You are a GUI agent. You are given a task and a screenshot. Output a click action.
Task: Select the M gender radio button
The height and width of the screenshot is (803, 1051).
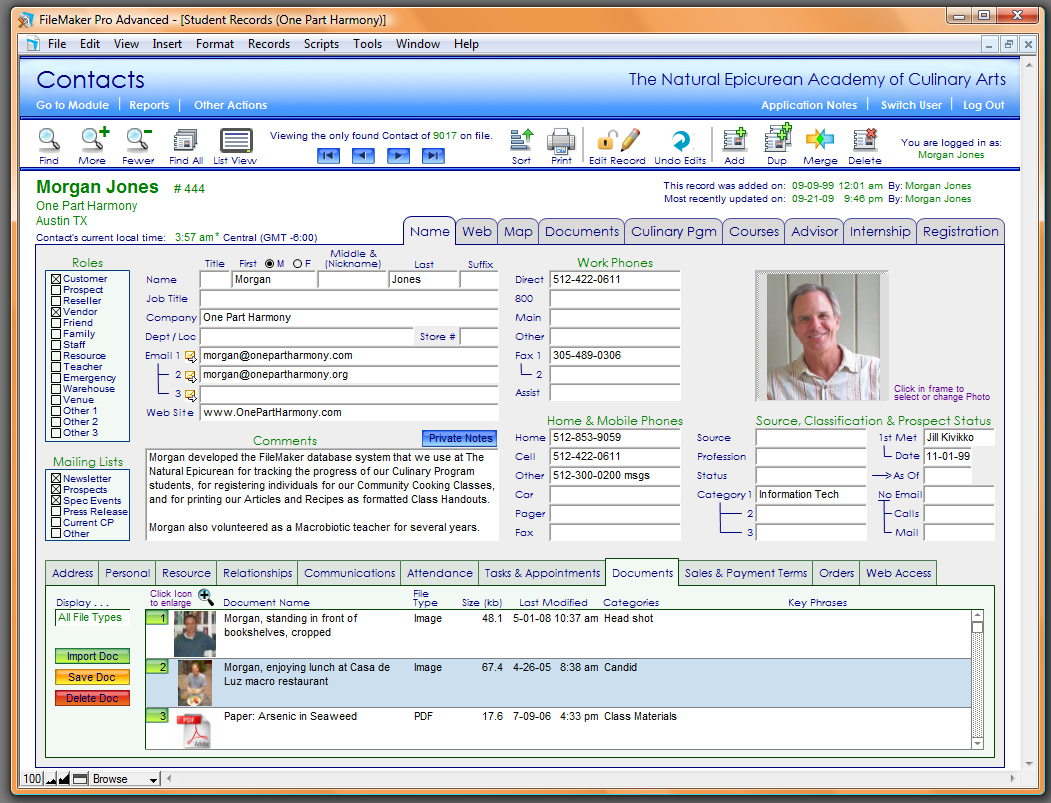pos(269,263)
